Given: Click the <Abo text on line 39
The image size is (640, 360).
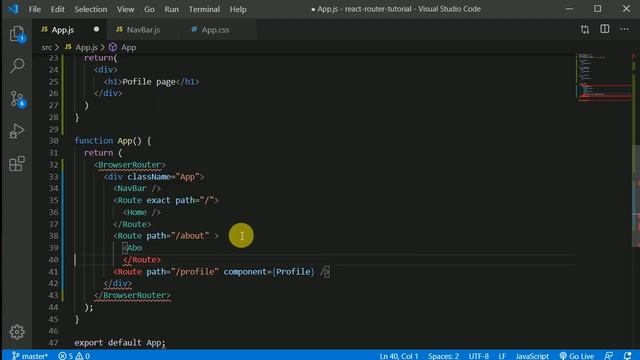Looking at the screenshot, I should pos(132,248).
